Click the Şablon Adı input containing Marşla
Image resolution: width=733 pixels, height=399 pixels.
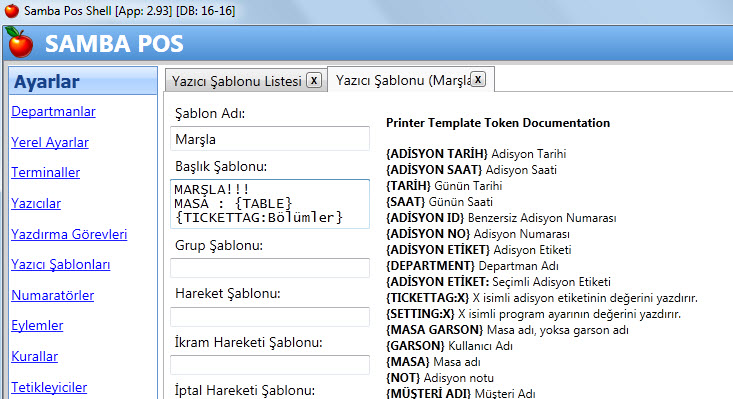coord(270,139)
